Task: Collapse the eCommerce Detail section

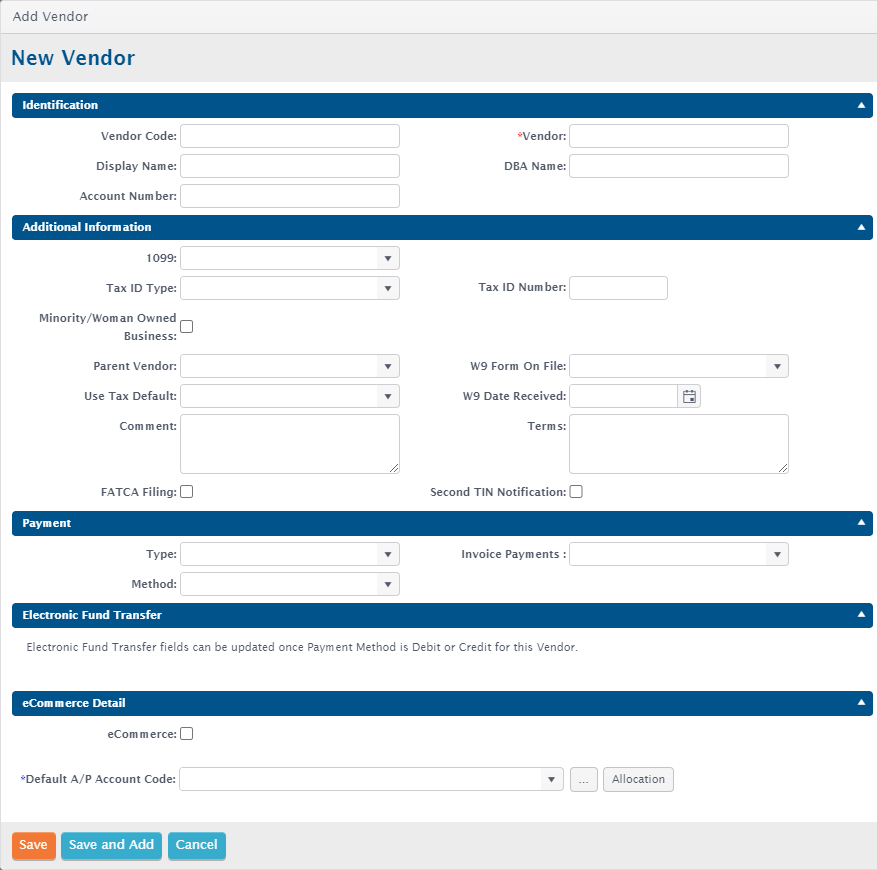Action: (x=861, y=702)
